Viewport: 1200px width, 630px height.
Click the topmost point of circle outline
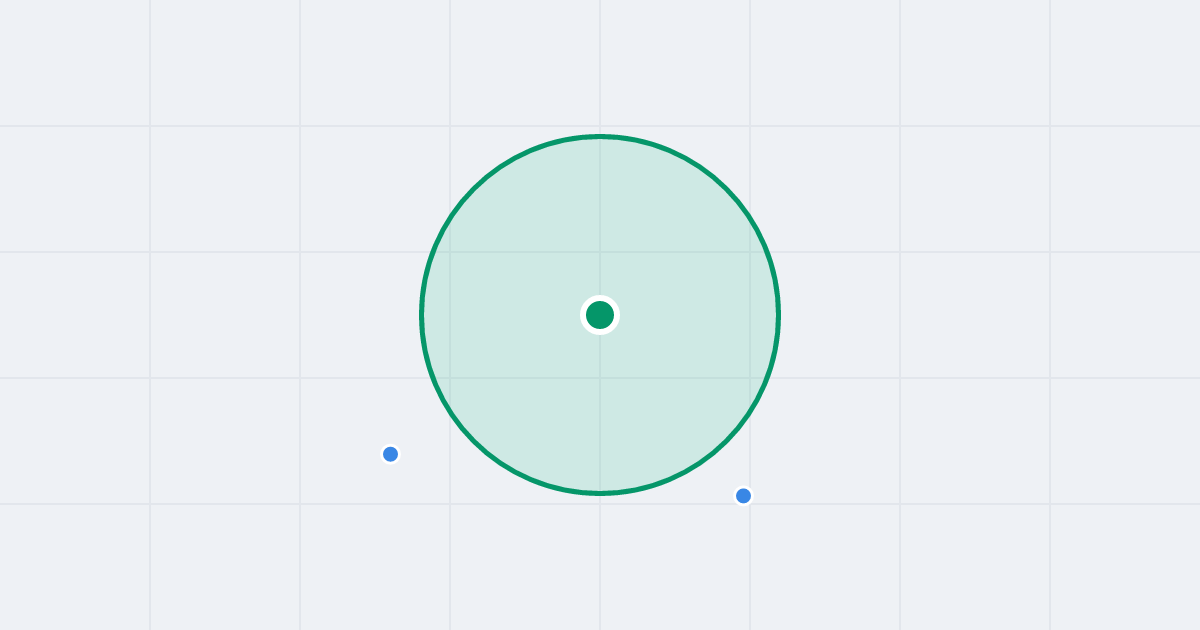tap(600, 136)
